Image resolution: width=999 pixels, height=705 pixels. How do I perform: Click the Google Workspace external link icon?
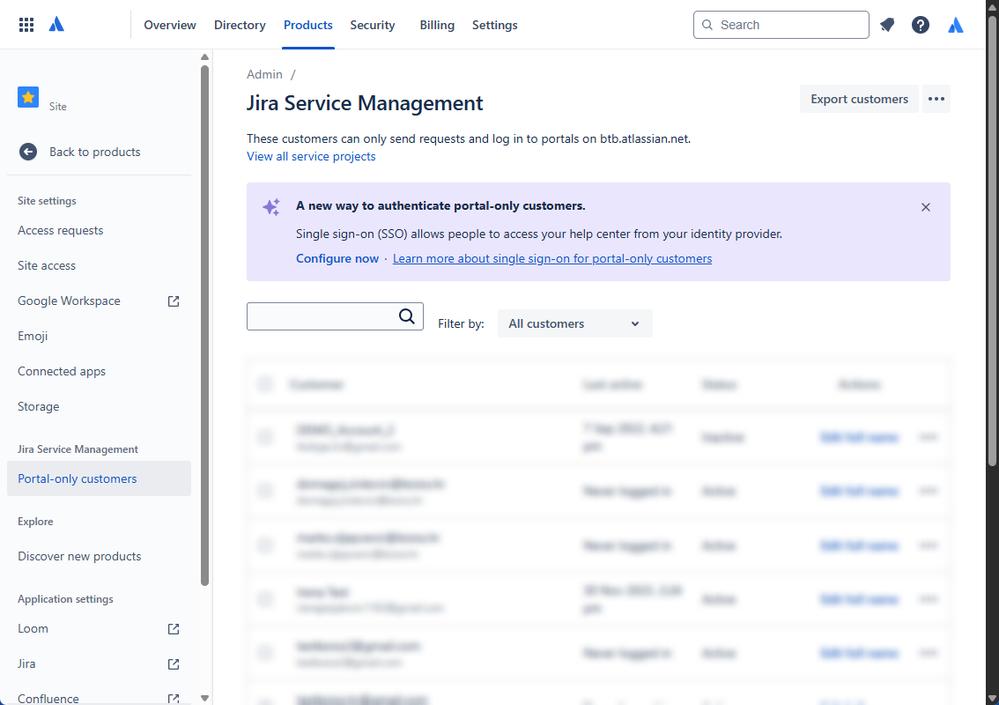tap(173, 301)
